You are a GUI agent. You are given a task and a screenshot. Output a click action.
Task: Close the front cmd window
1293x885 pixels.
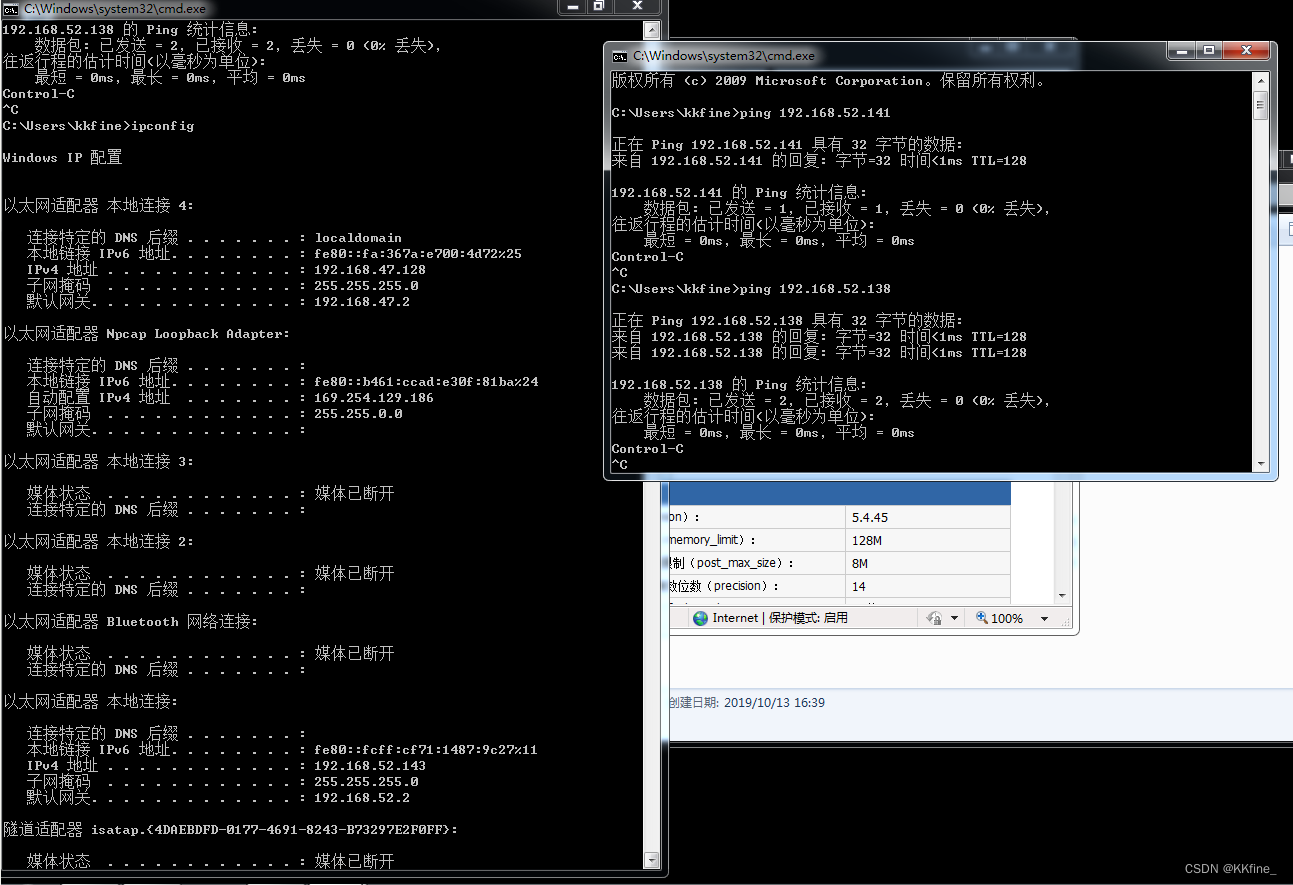point(1247,51)
